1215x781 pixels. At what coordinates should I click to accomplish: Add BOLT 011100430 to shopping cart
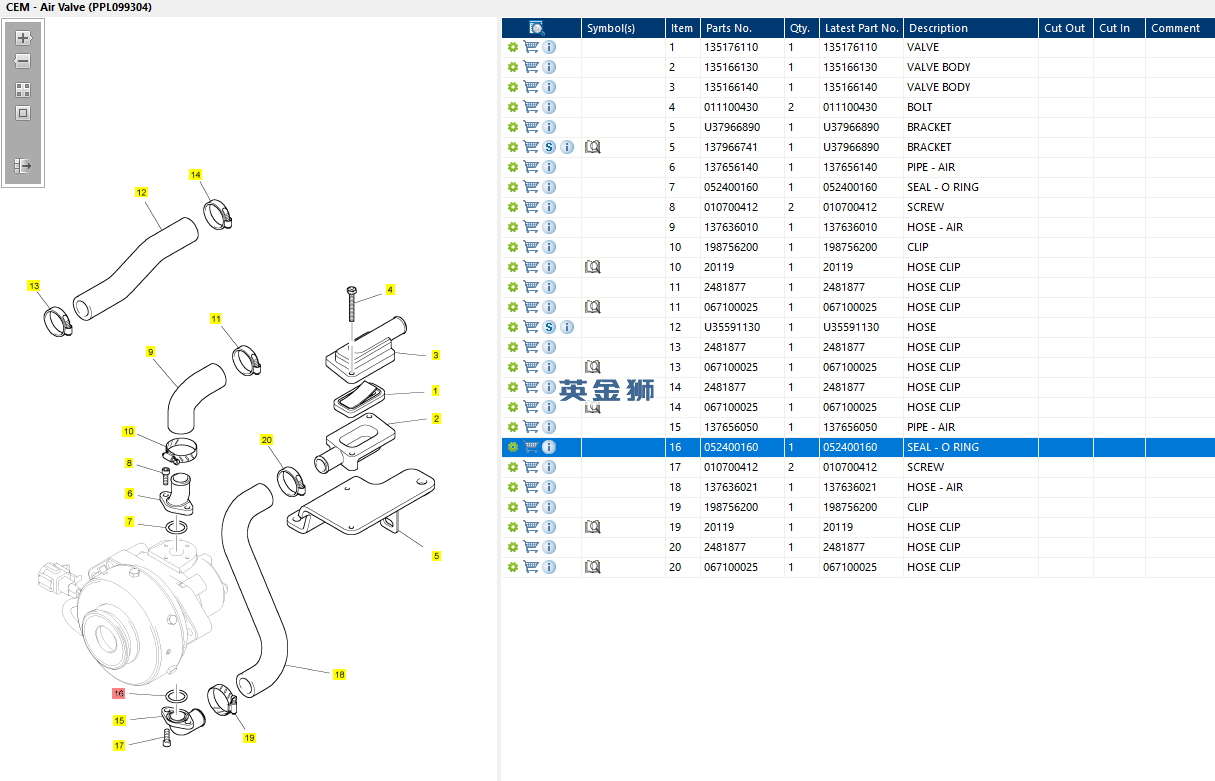(531, 107)
